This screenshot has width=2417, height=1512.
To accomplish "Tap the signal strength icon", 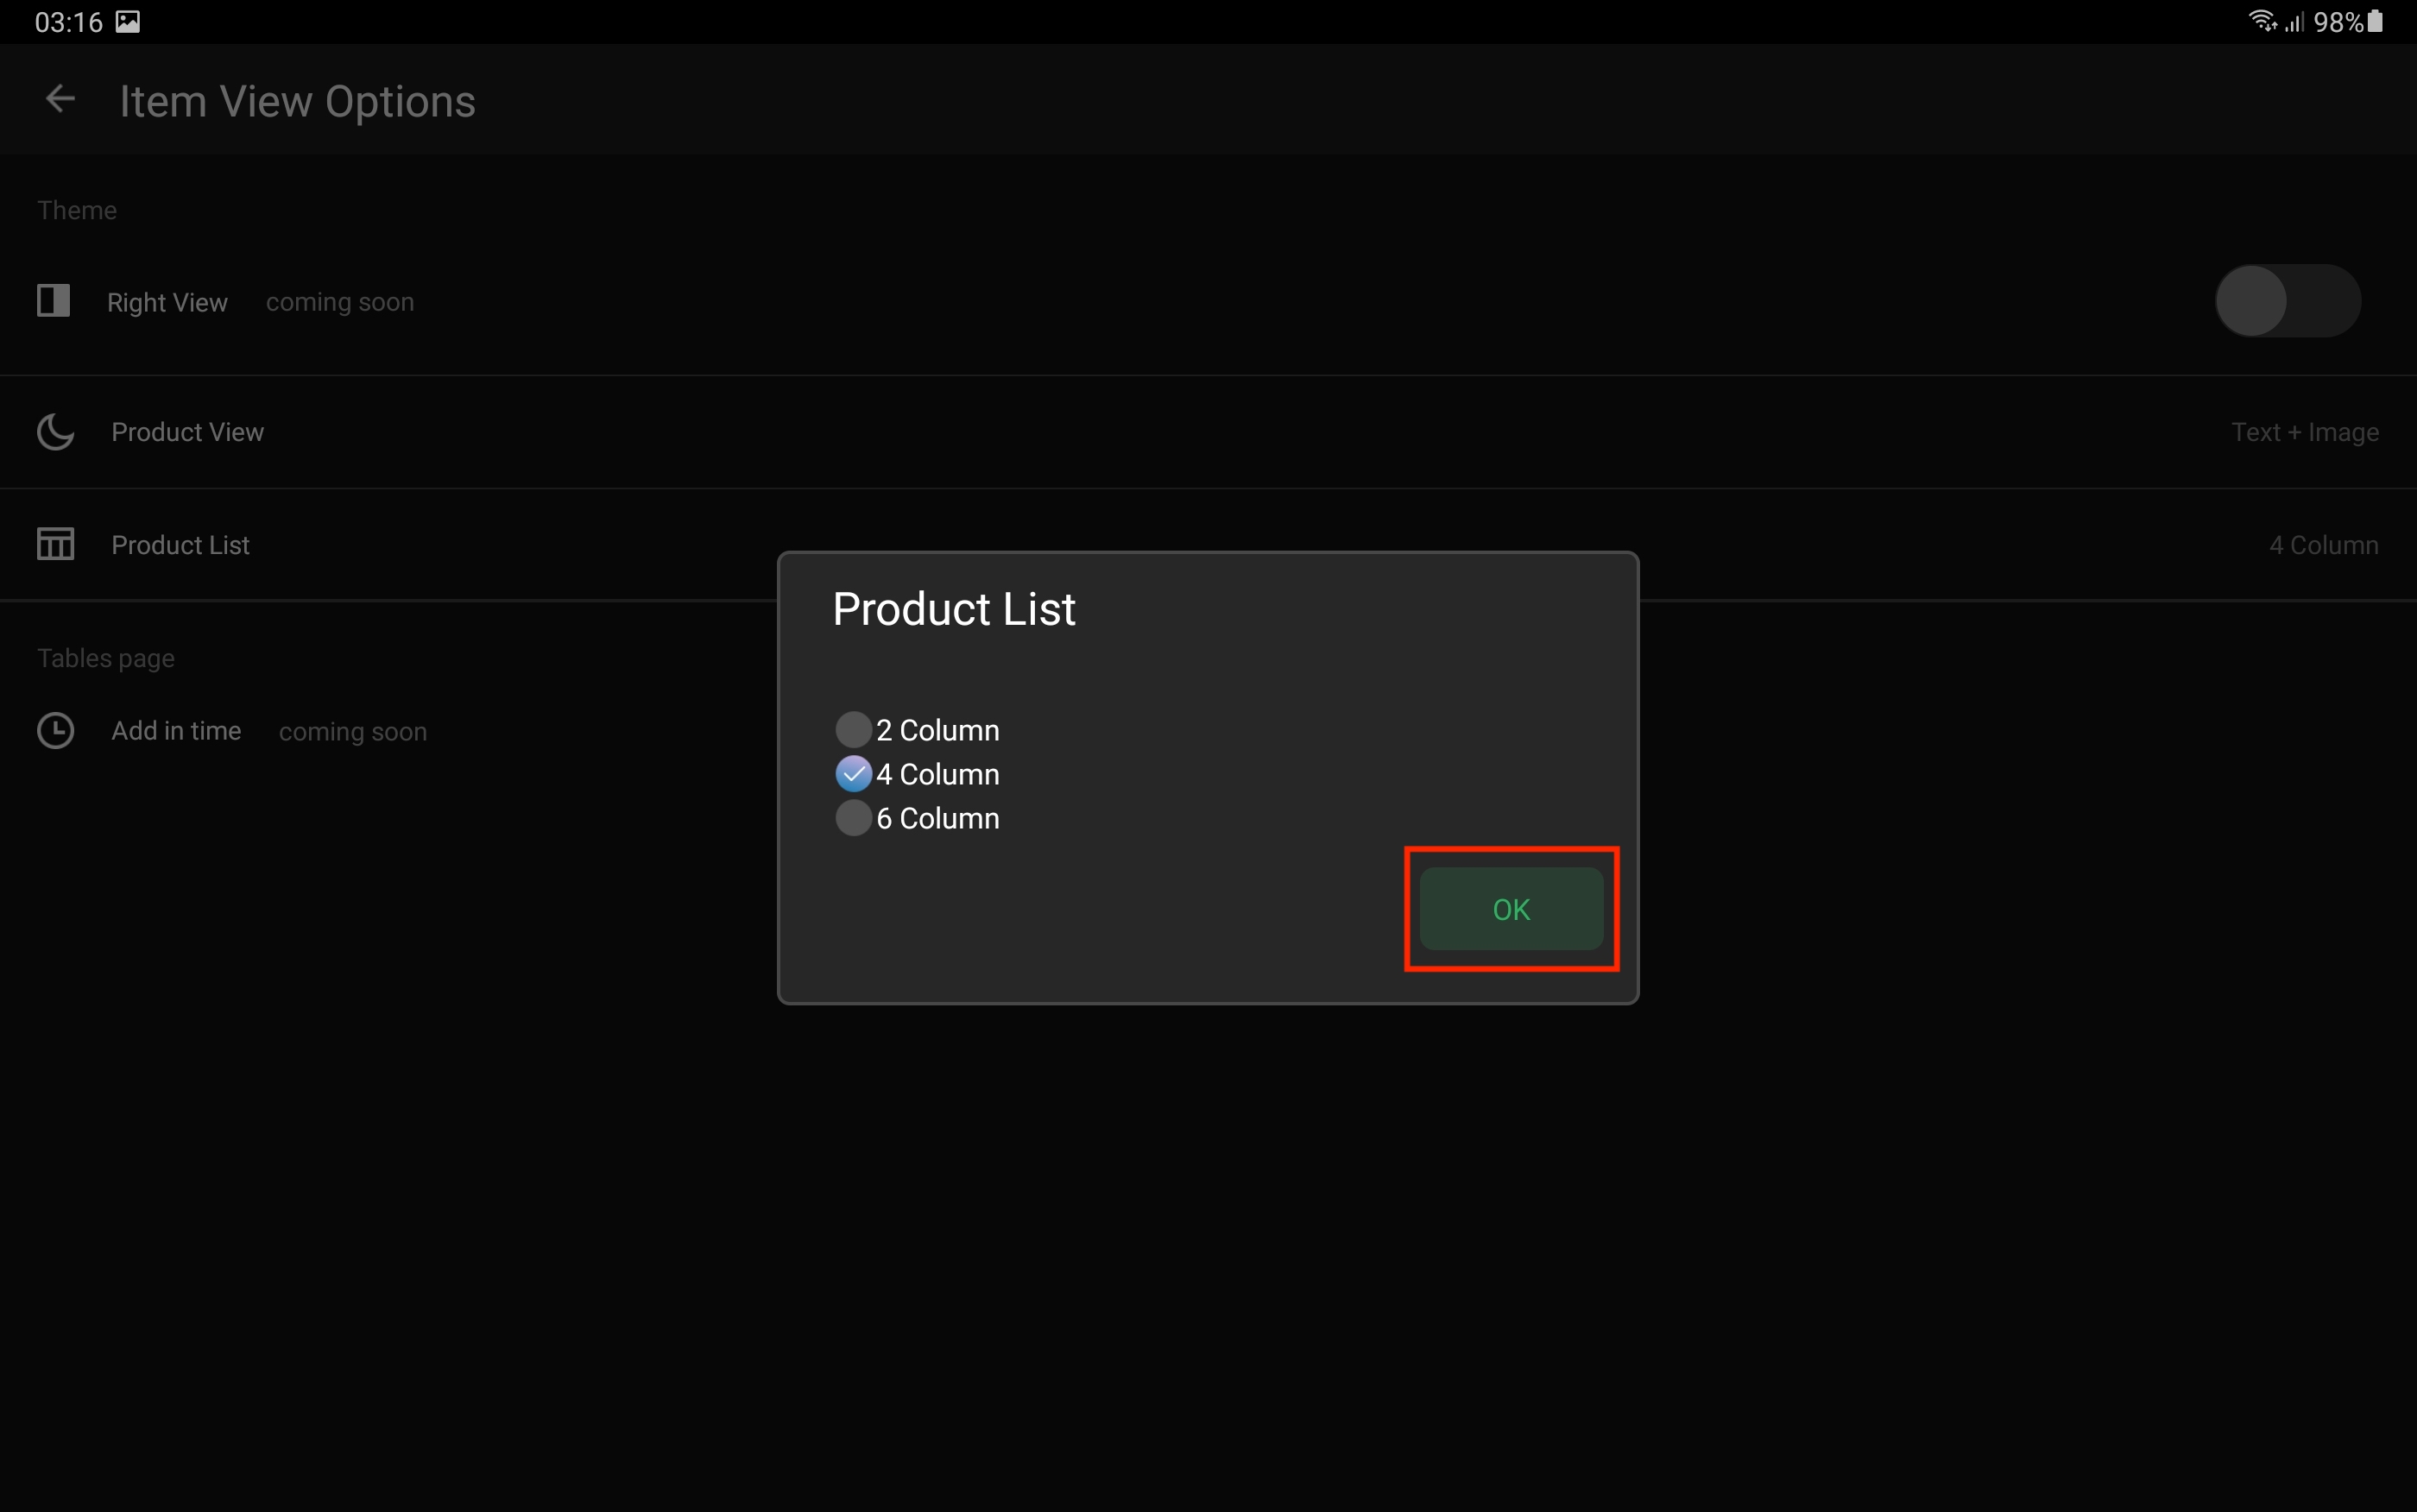I will (x=2294, y=21).
